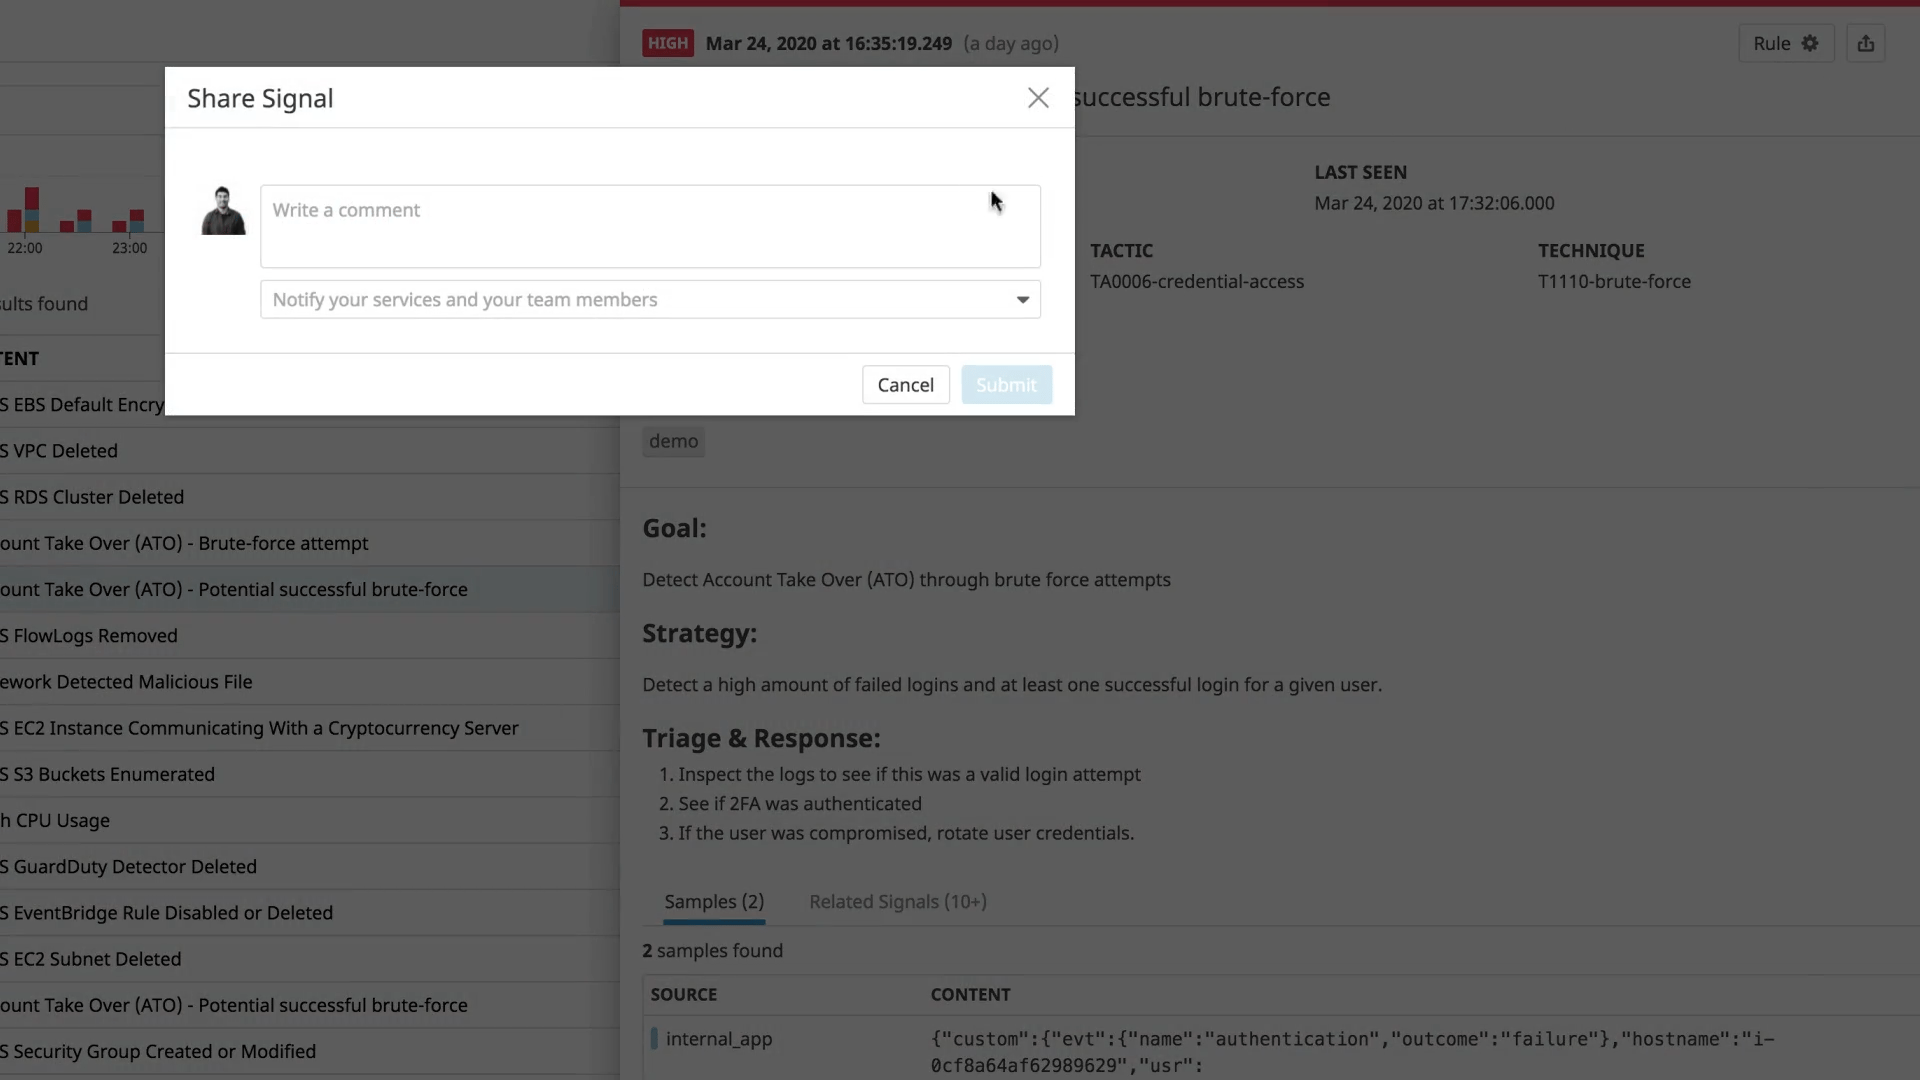
Task: Select the highlighted Potential successful brute-force row
Action: coord(310,589)
